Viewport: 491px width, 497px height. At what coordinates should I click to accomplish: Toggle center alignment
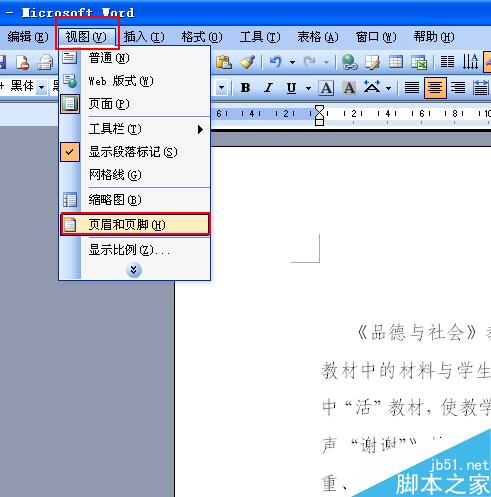[x=435, y=88]
